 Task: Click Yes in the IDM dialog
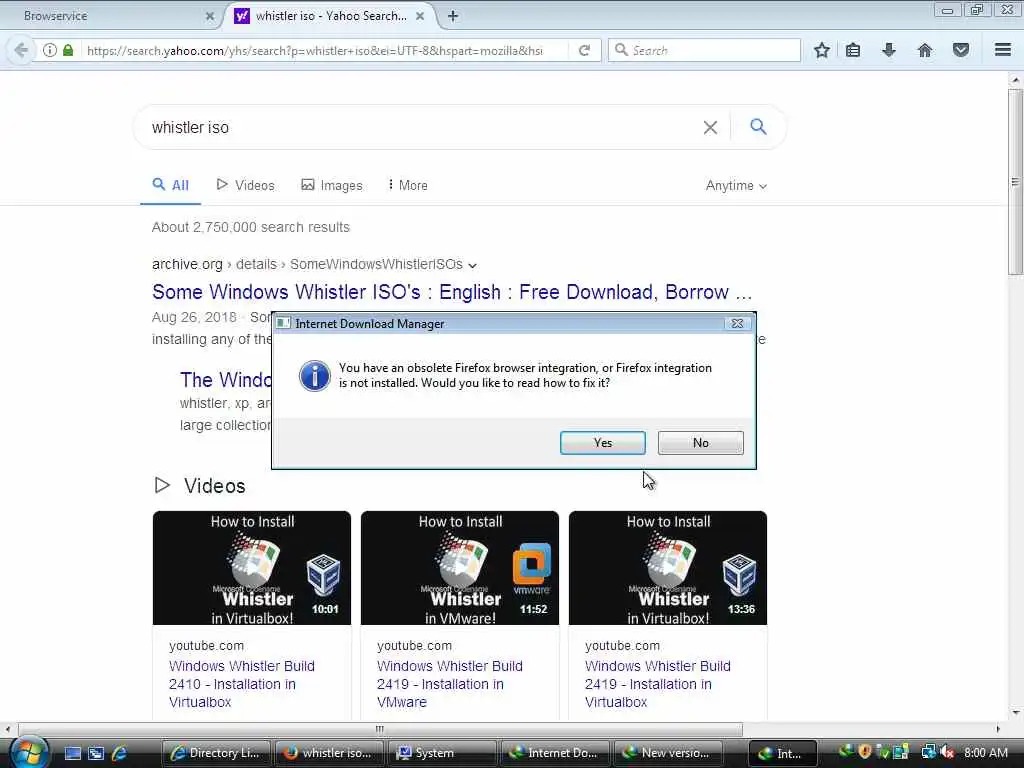(x=603, y=443)
